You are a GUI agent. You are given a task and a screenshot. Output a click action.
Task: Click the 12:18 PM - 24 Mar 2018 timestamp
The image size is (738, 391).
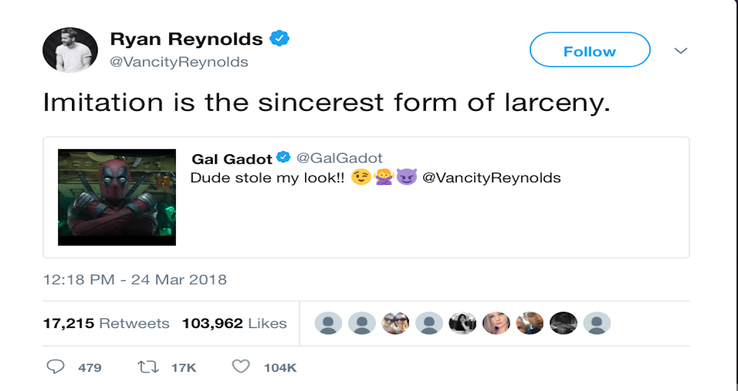coord(135,280)
